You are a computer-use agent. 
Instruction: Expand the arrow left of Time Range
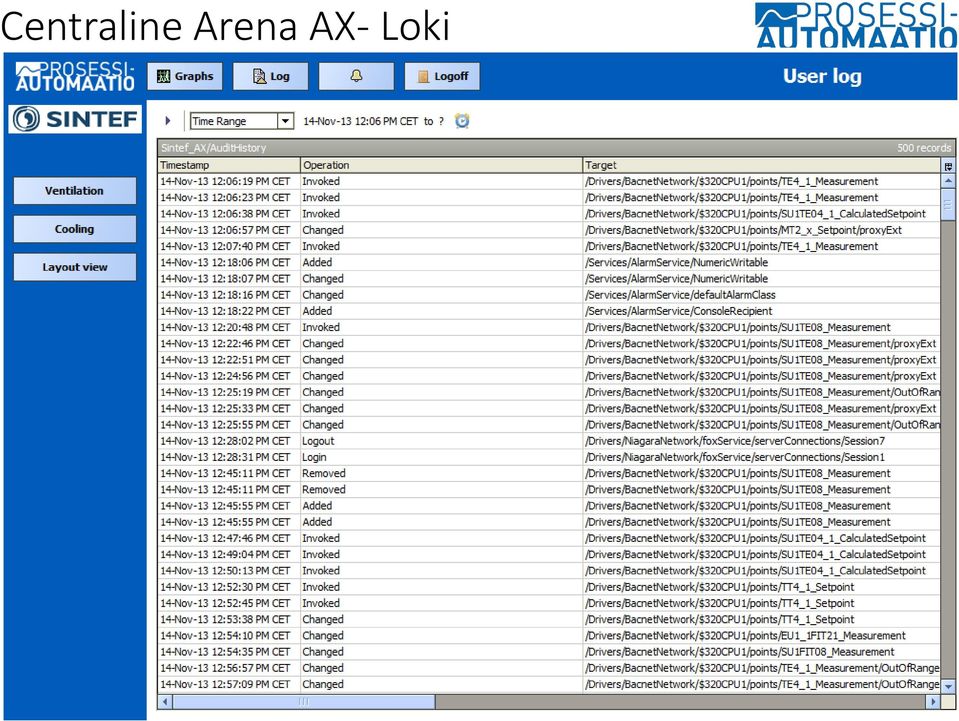pos(168,121)
